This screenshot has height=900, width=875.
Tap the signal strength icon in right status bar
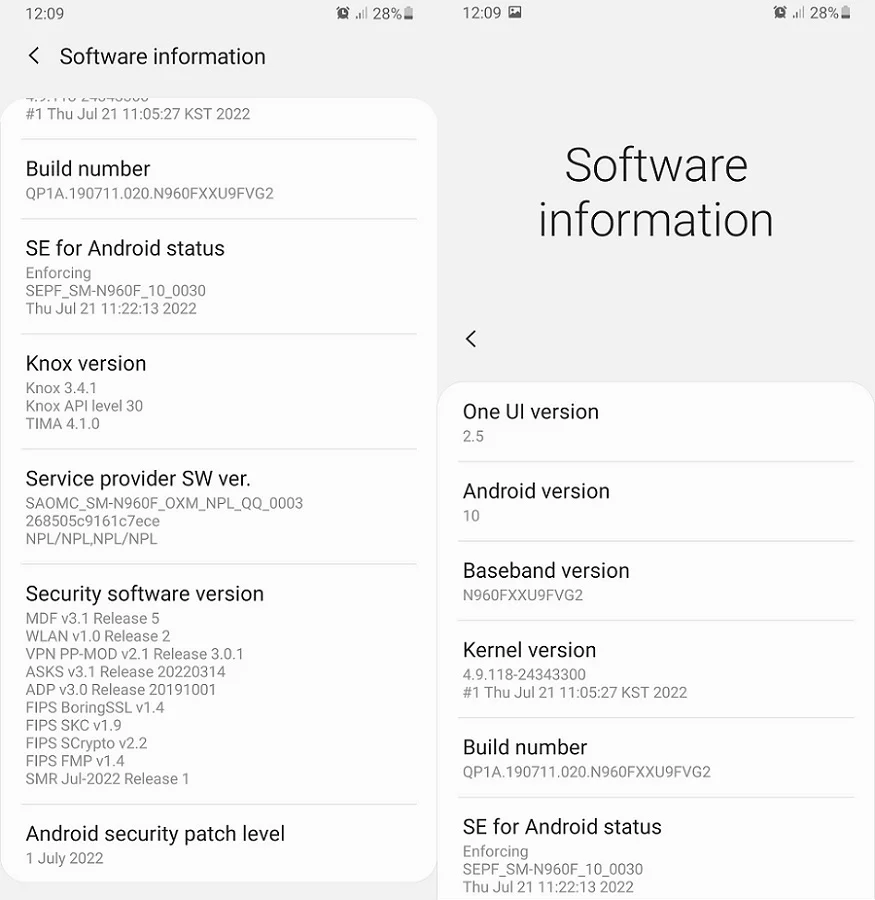point(798,13)
